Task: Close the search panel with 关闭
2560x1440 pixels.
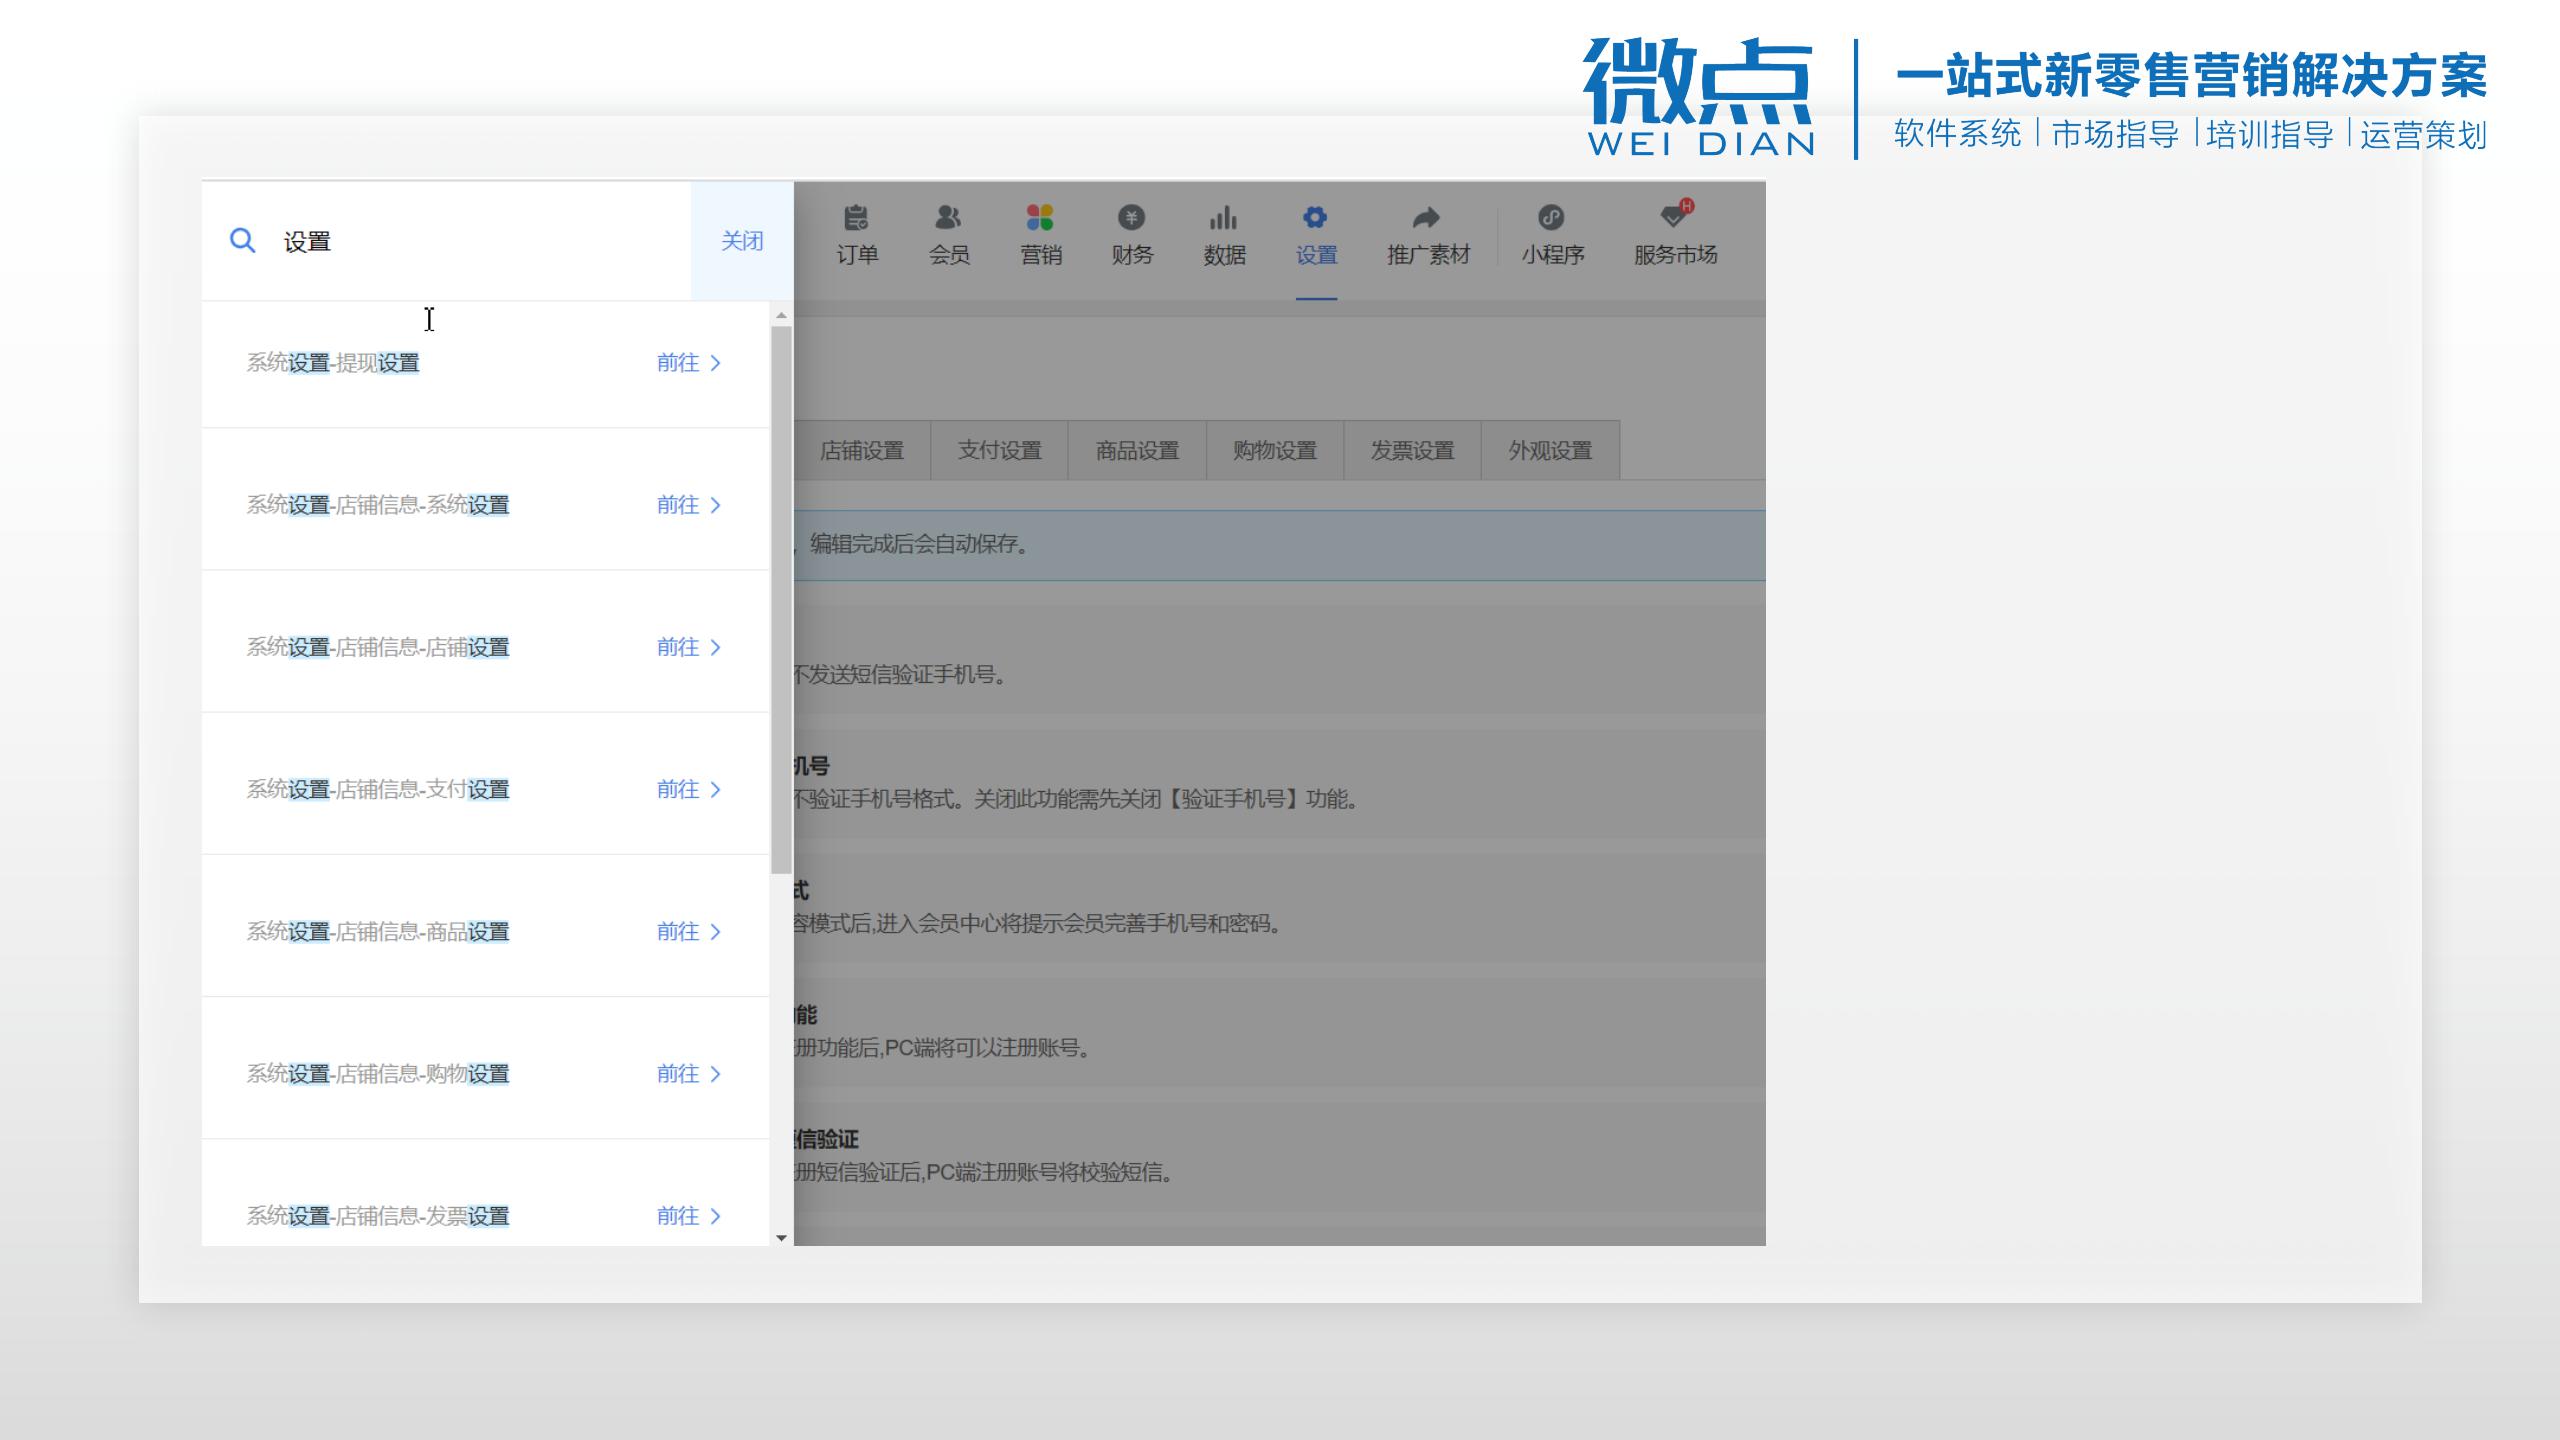Action: [742, 241]
